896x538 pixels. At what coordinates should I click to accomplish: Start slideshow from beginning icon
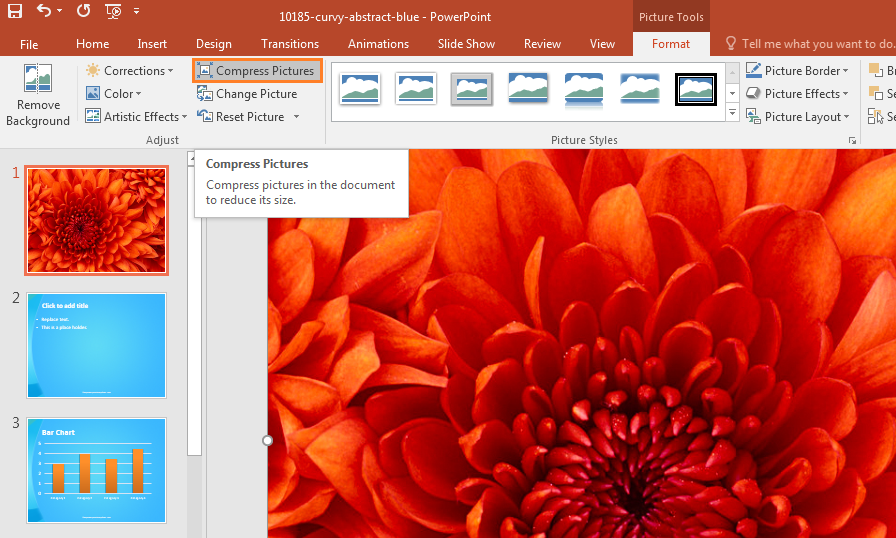tap(113, 11)
